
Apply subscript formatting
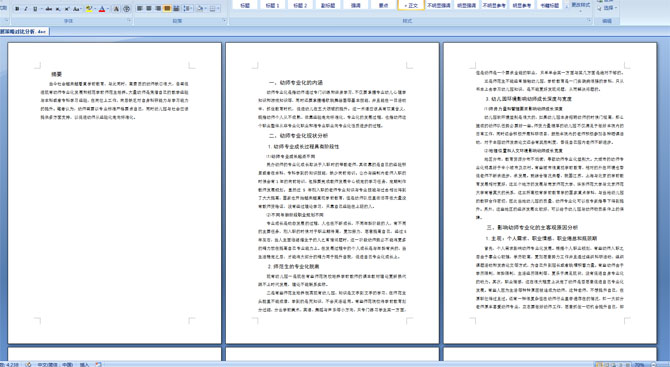[58, 9]
